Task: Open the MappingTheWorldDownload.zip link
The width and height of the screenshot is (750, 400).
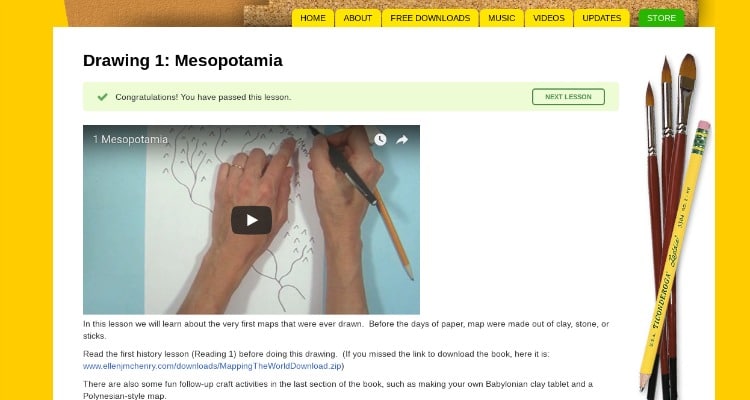Action: pos(212,366)
